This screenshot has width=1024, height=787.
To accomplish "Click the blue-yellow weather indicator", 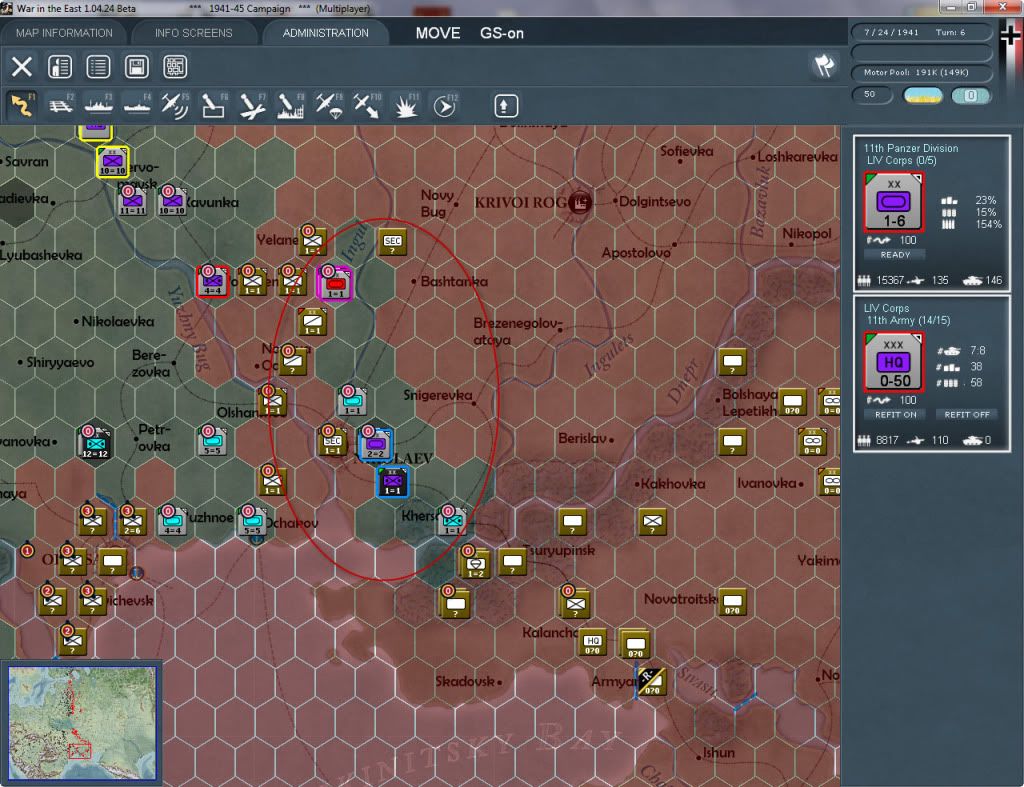I will 923,95.
